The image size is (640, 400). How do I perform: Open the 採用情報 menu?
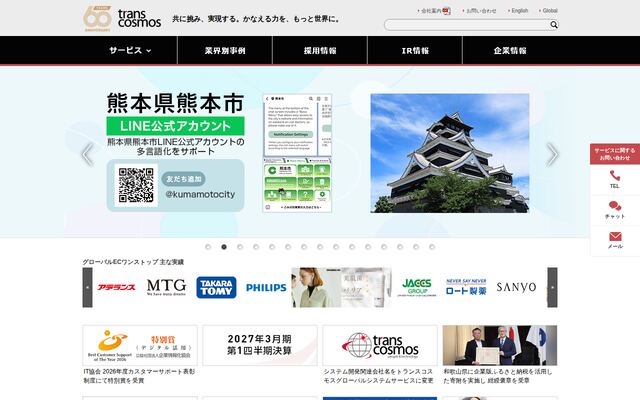(320, 50)
